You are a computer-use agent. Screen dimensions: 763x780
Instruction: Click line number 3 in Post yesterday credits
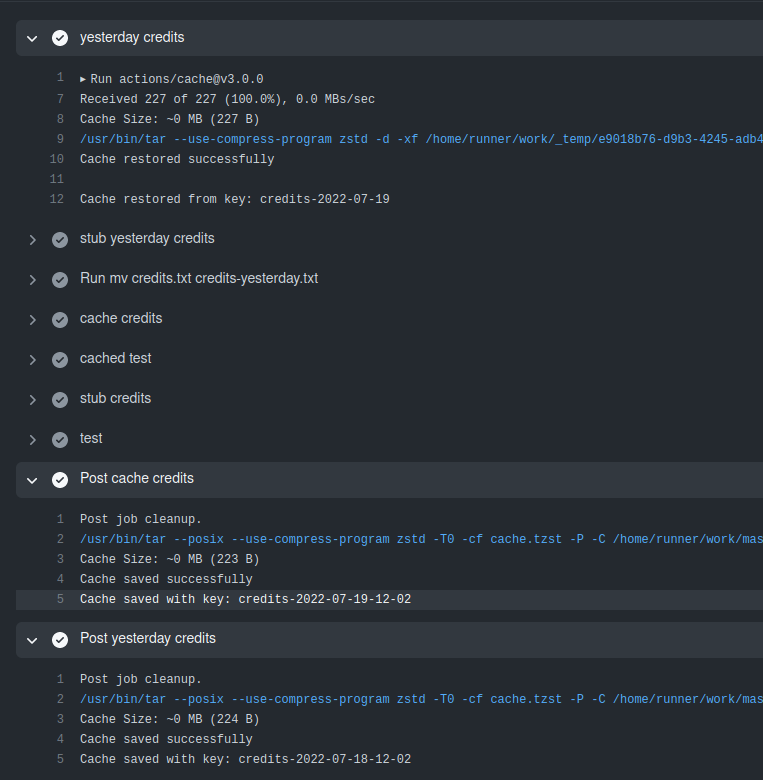(60, 719)
